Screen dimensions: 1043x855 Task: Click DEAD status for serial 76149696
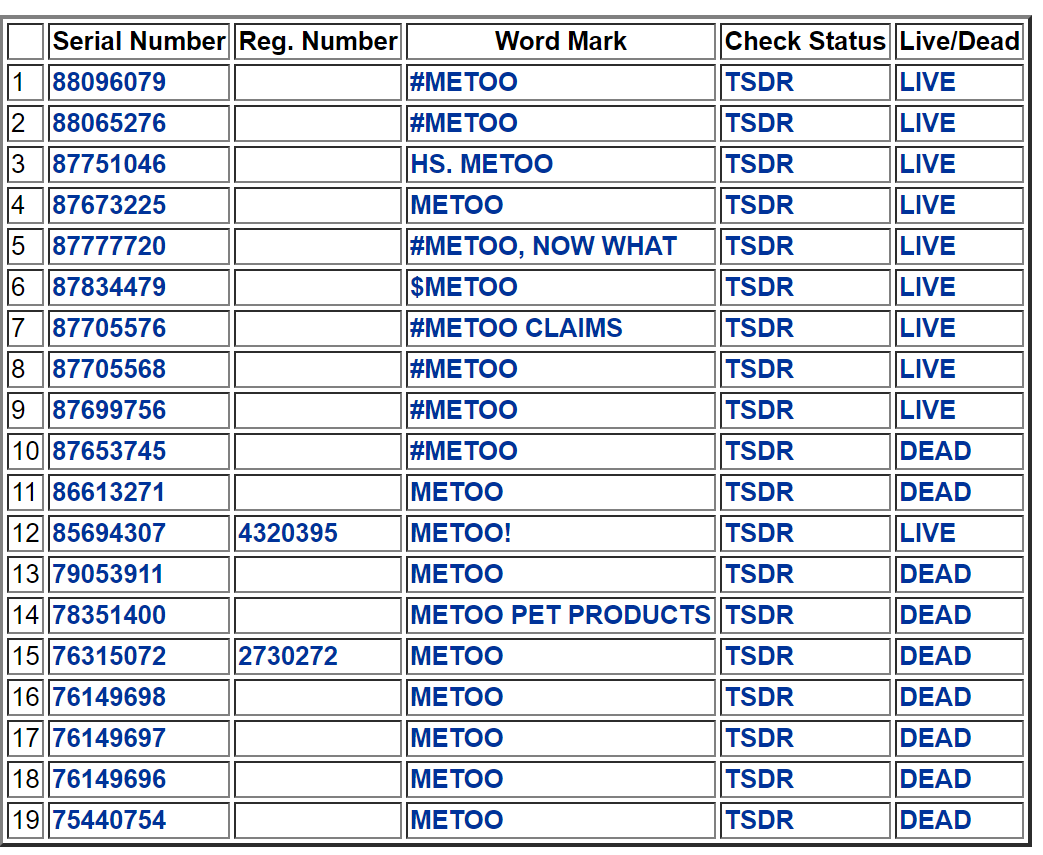[935, 779]
